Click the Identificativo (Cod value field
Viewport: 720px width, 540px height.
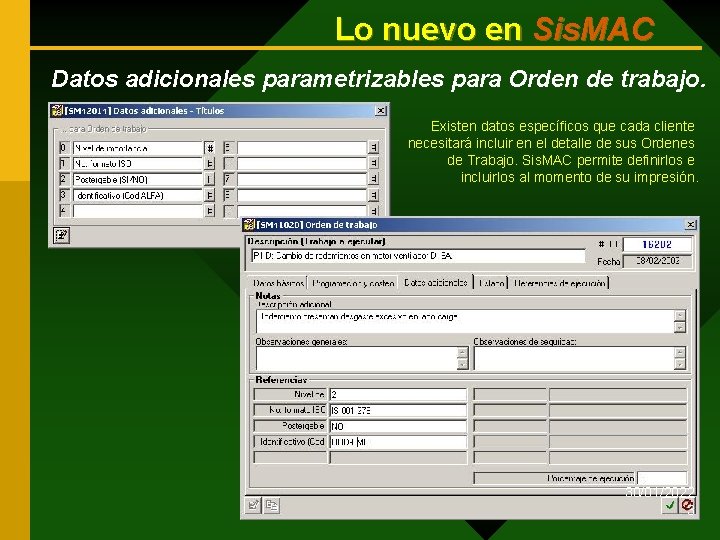398,442
